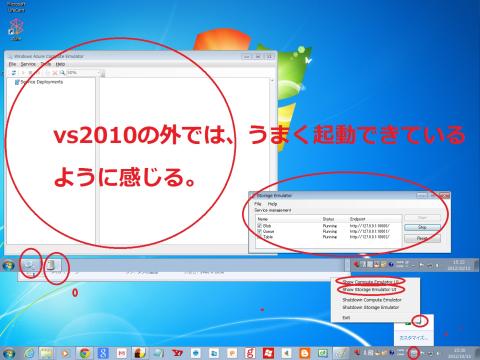Screen dimensions: 480x360
Task: Click the Start orb on the upper taskbar
Action: (8, 266)
